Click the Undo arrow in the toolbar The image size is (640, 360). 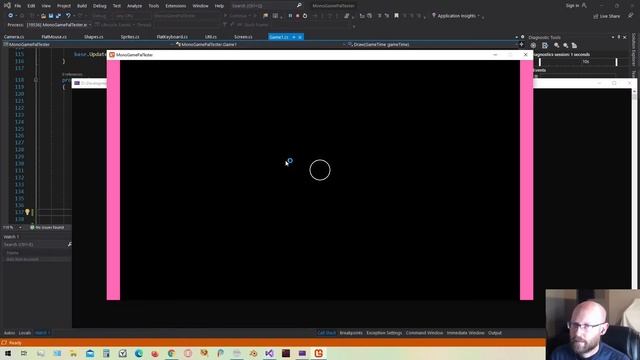(68, 16)
